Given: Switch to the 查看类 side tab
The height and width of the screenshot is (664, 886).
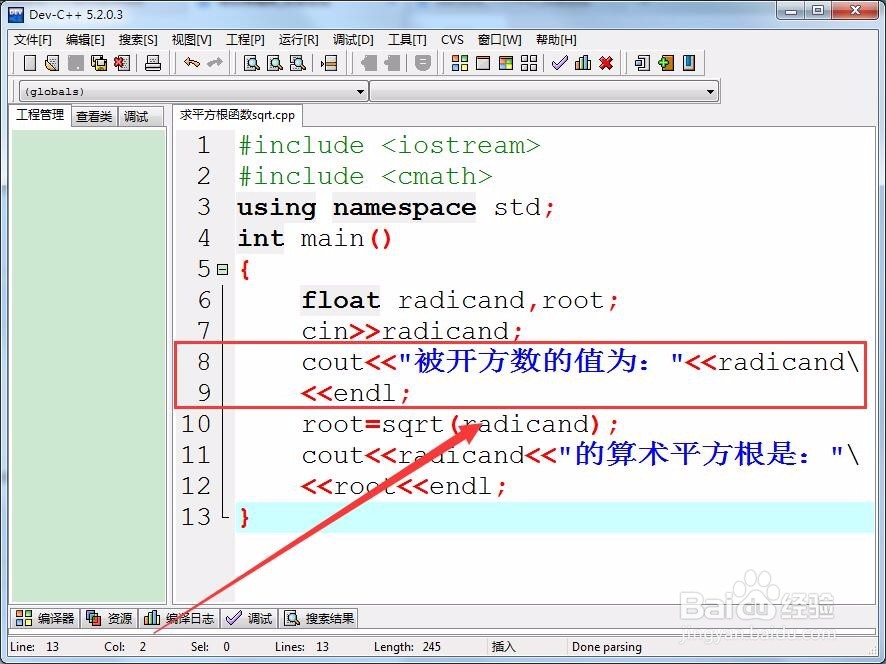Looking at the screenshot, I should pyautogui.click(x=94, y=116).
